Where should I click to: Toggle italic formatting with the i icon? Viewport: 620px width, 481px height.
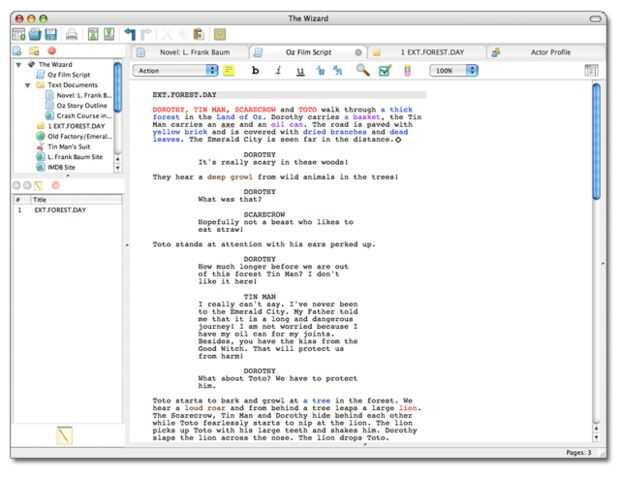278,71
